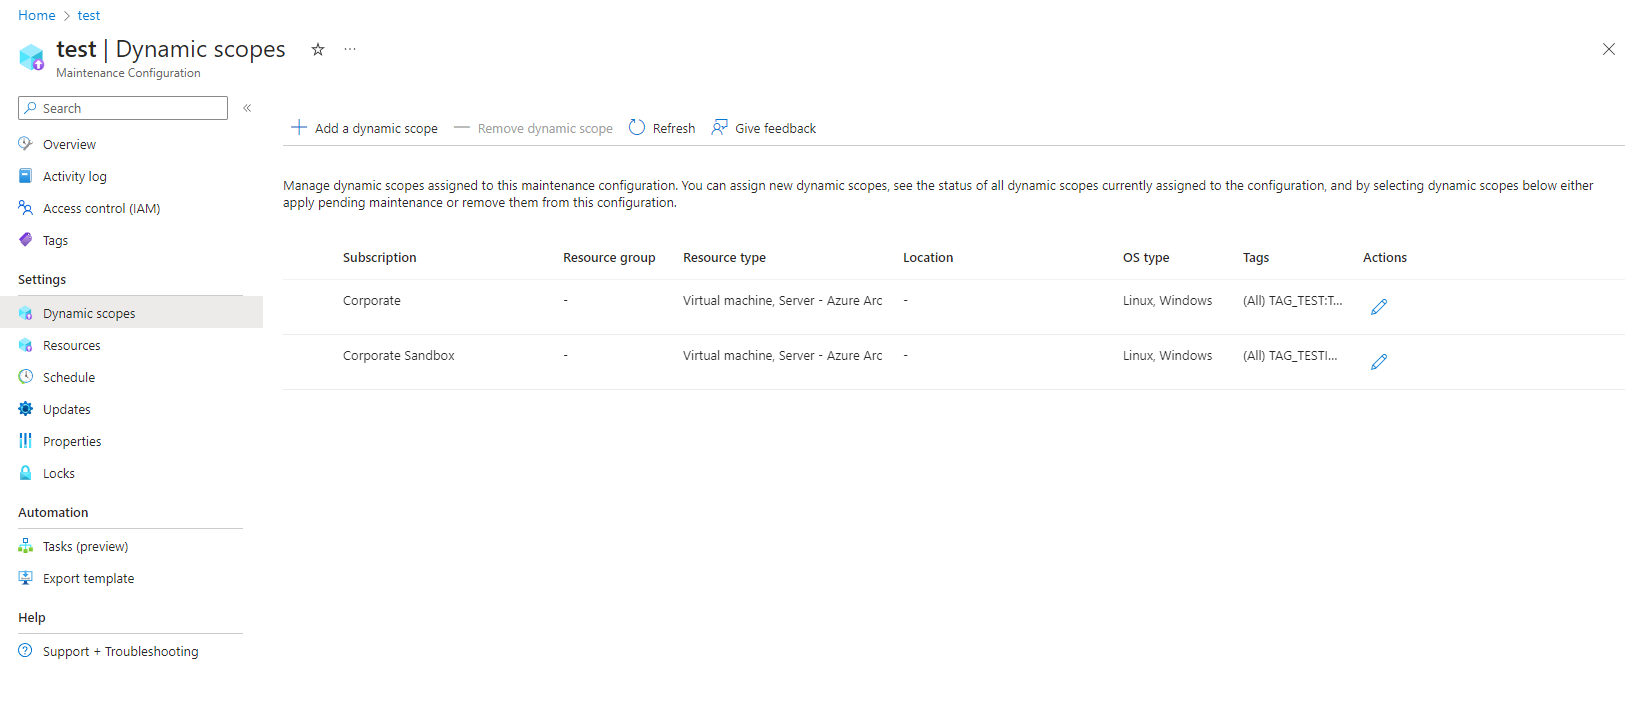Favorite this page with the star icon
Image resolution: width=1644 pixels, height=717 pixels.
coord(318,49)
